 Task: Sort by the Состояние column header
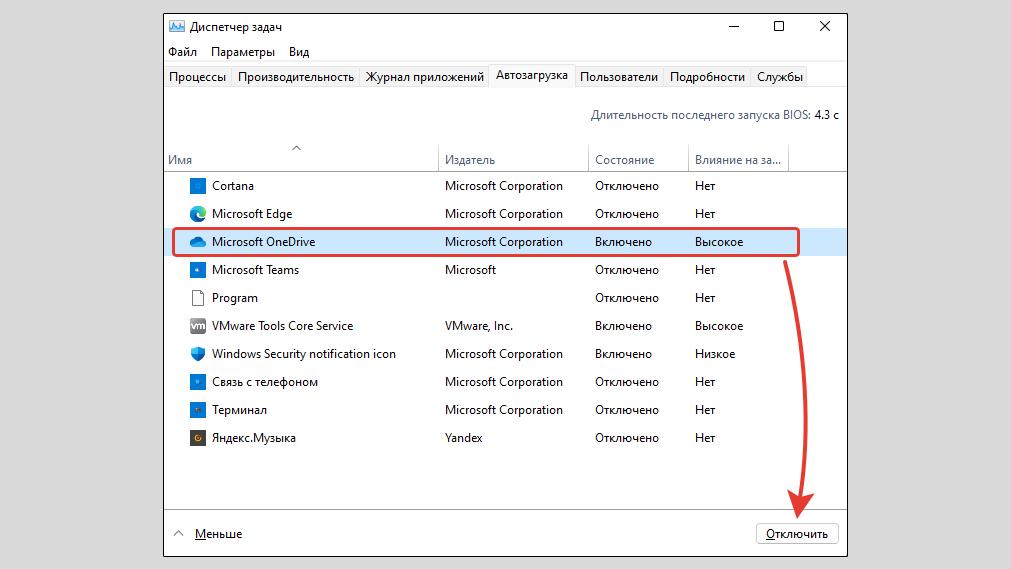638,159
